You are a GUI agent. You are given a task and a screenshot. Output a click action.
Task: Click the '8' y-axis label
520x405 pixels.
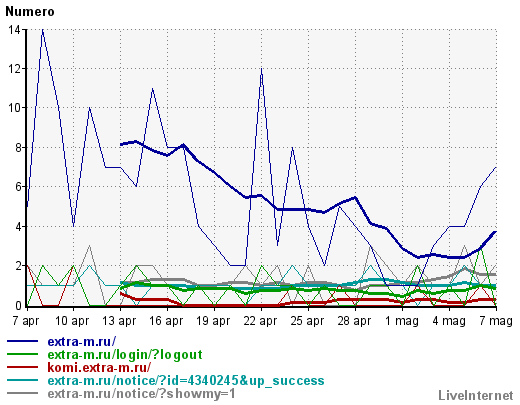point(18,147)
